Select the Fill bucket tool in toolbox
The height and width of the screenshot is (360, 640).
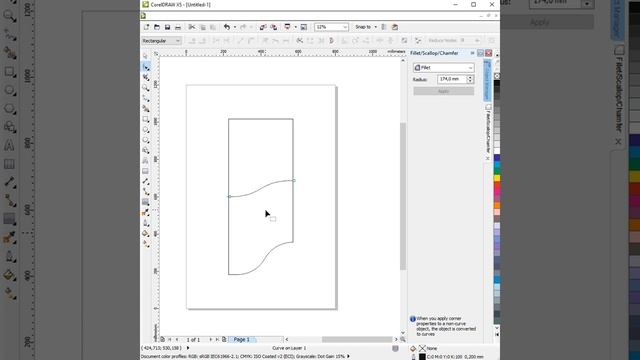coord(146,233)
